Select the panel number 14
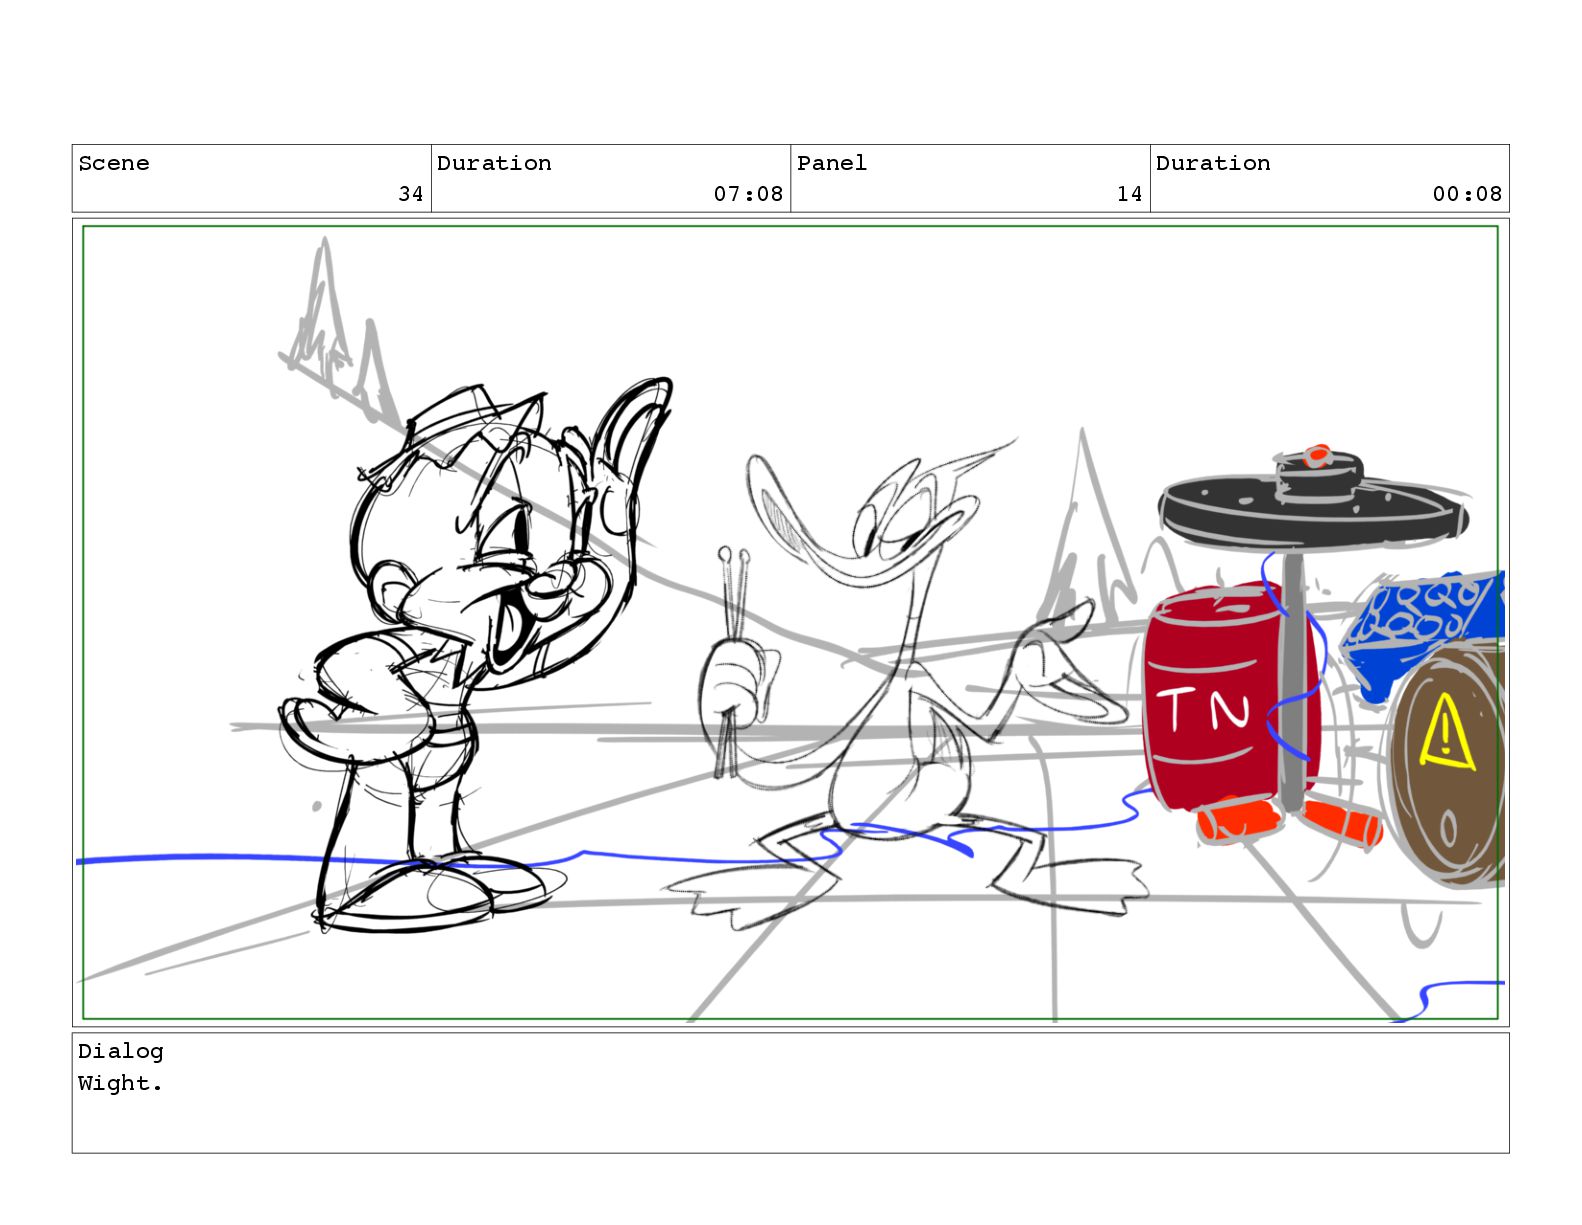This screenshot has width=1582, height=1225. [x=1130, y=194]
